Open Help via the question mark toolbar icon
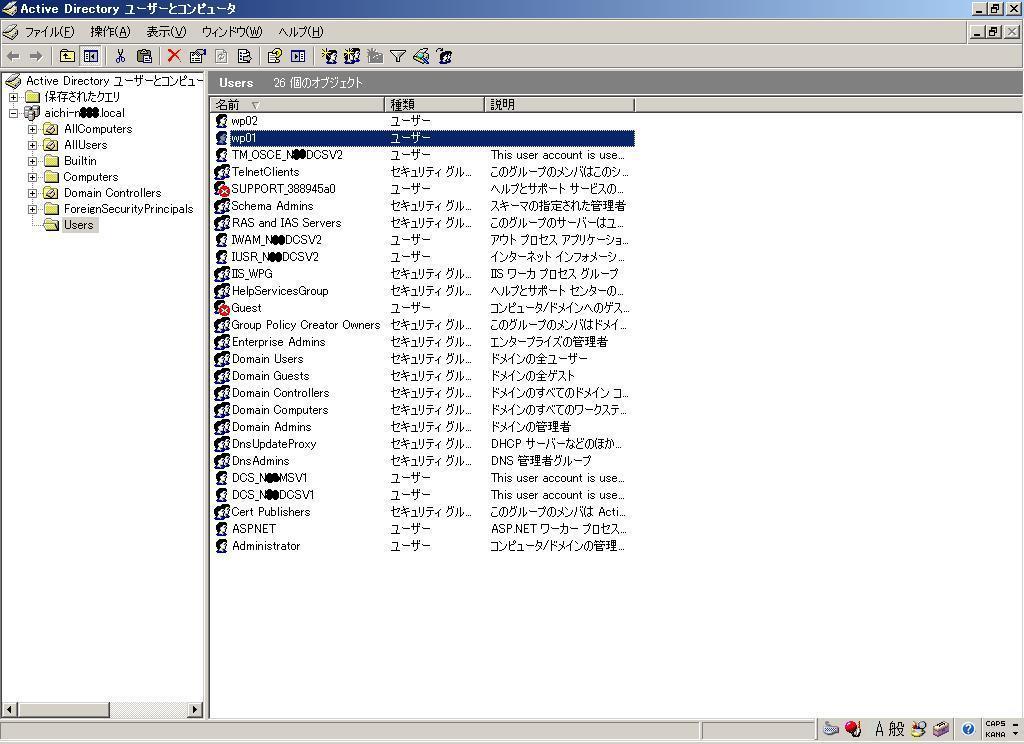Image resolution: width=1024 pixels, height=744 pixels. 274,57
